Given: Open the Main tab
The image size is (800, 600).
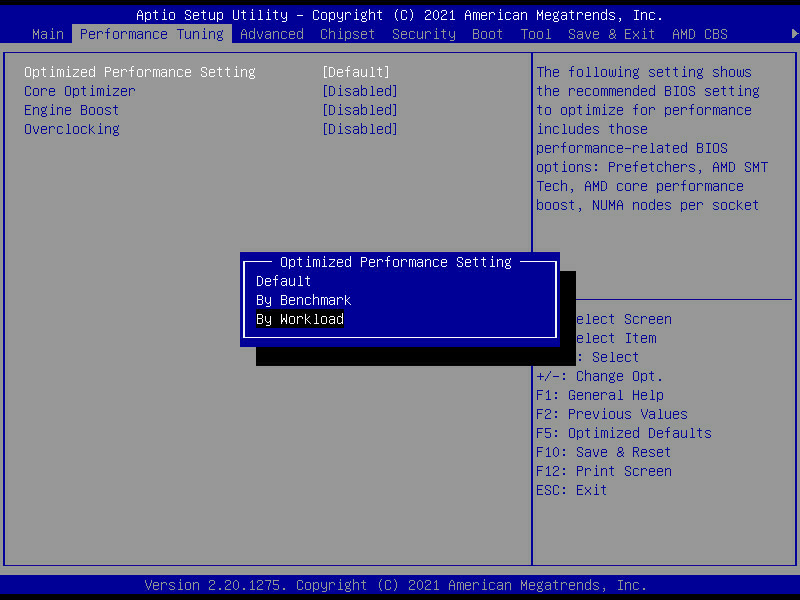Looking at the screenshot, I should click(x=48, y=34).
